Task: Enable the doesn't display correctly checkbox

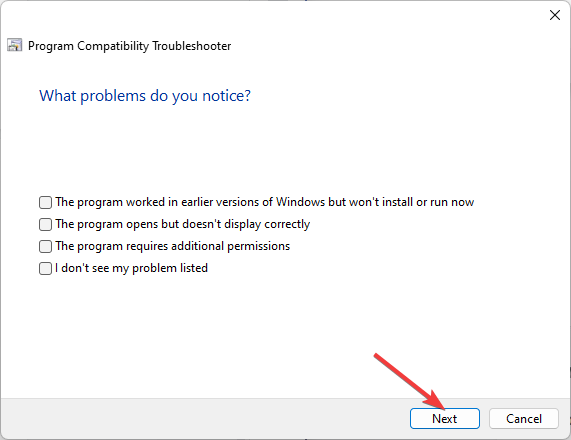Action: 45,224
